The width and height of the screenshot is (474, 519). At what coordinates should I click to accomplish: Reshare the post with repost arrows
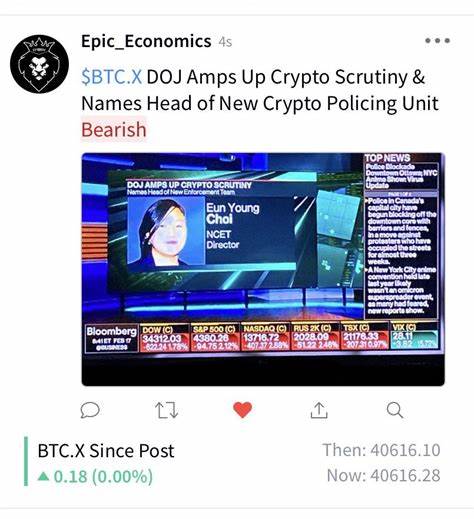tap(167, 410)
